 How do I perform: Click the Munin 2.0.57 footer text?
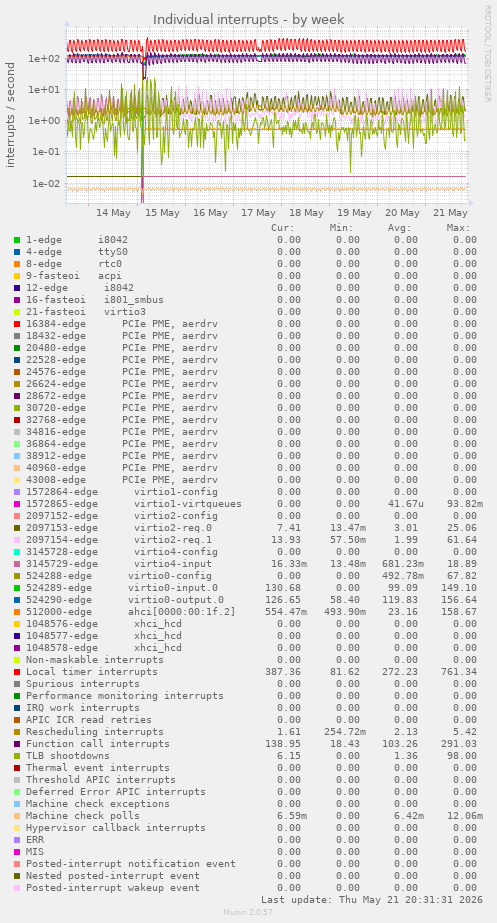click(248, 912)
